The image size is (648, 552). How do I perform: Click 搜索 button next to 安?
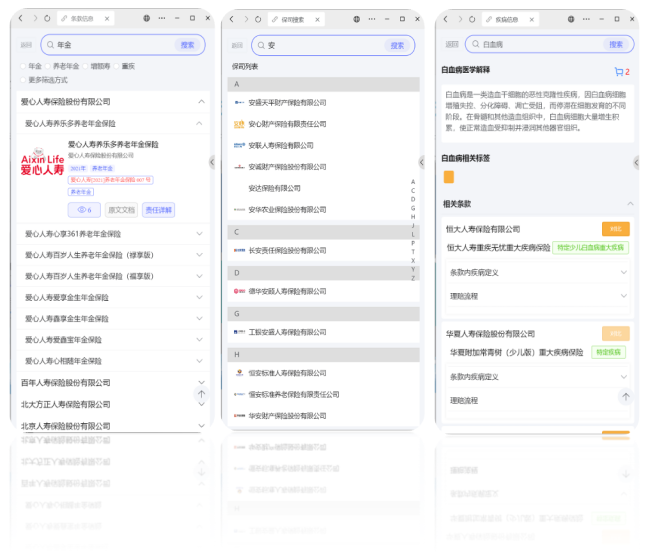click(x=397, y=45)
